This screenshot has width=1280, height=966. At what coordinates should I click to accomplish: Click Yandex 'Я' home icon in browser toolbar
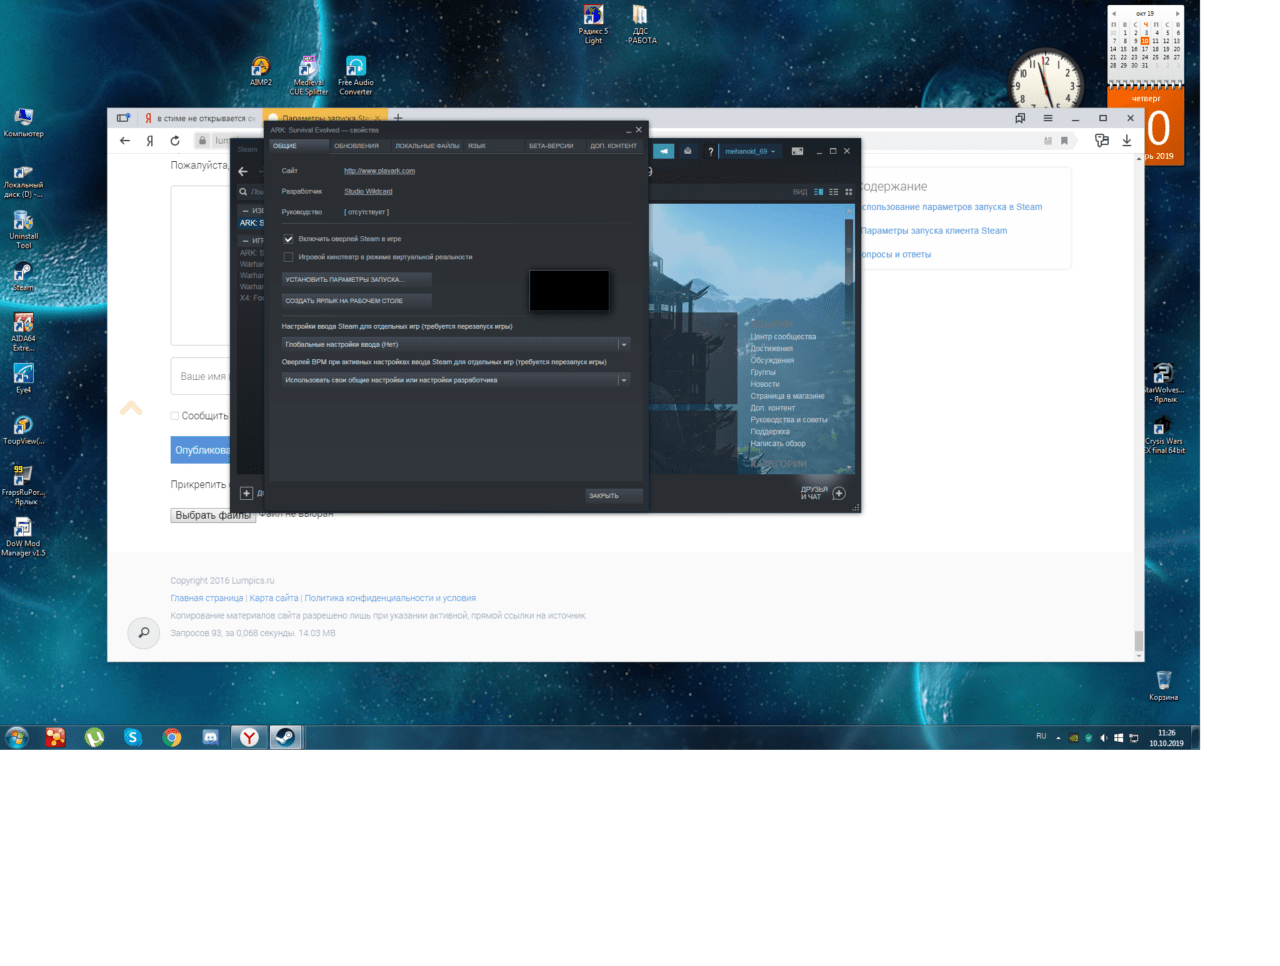150,141
